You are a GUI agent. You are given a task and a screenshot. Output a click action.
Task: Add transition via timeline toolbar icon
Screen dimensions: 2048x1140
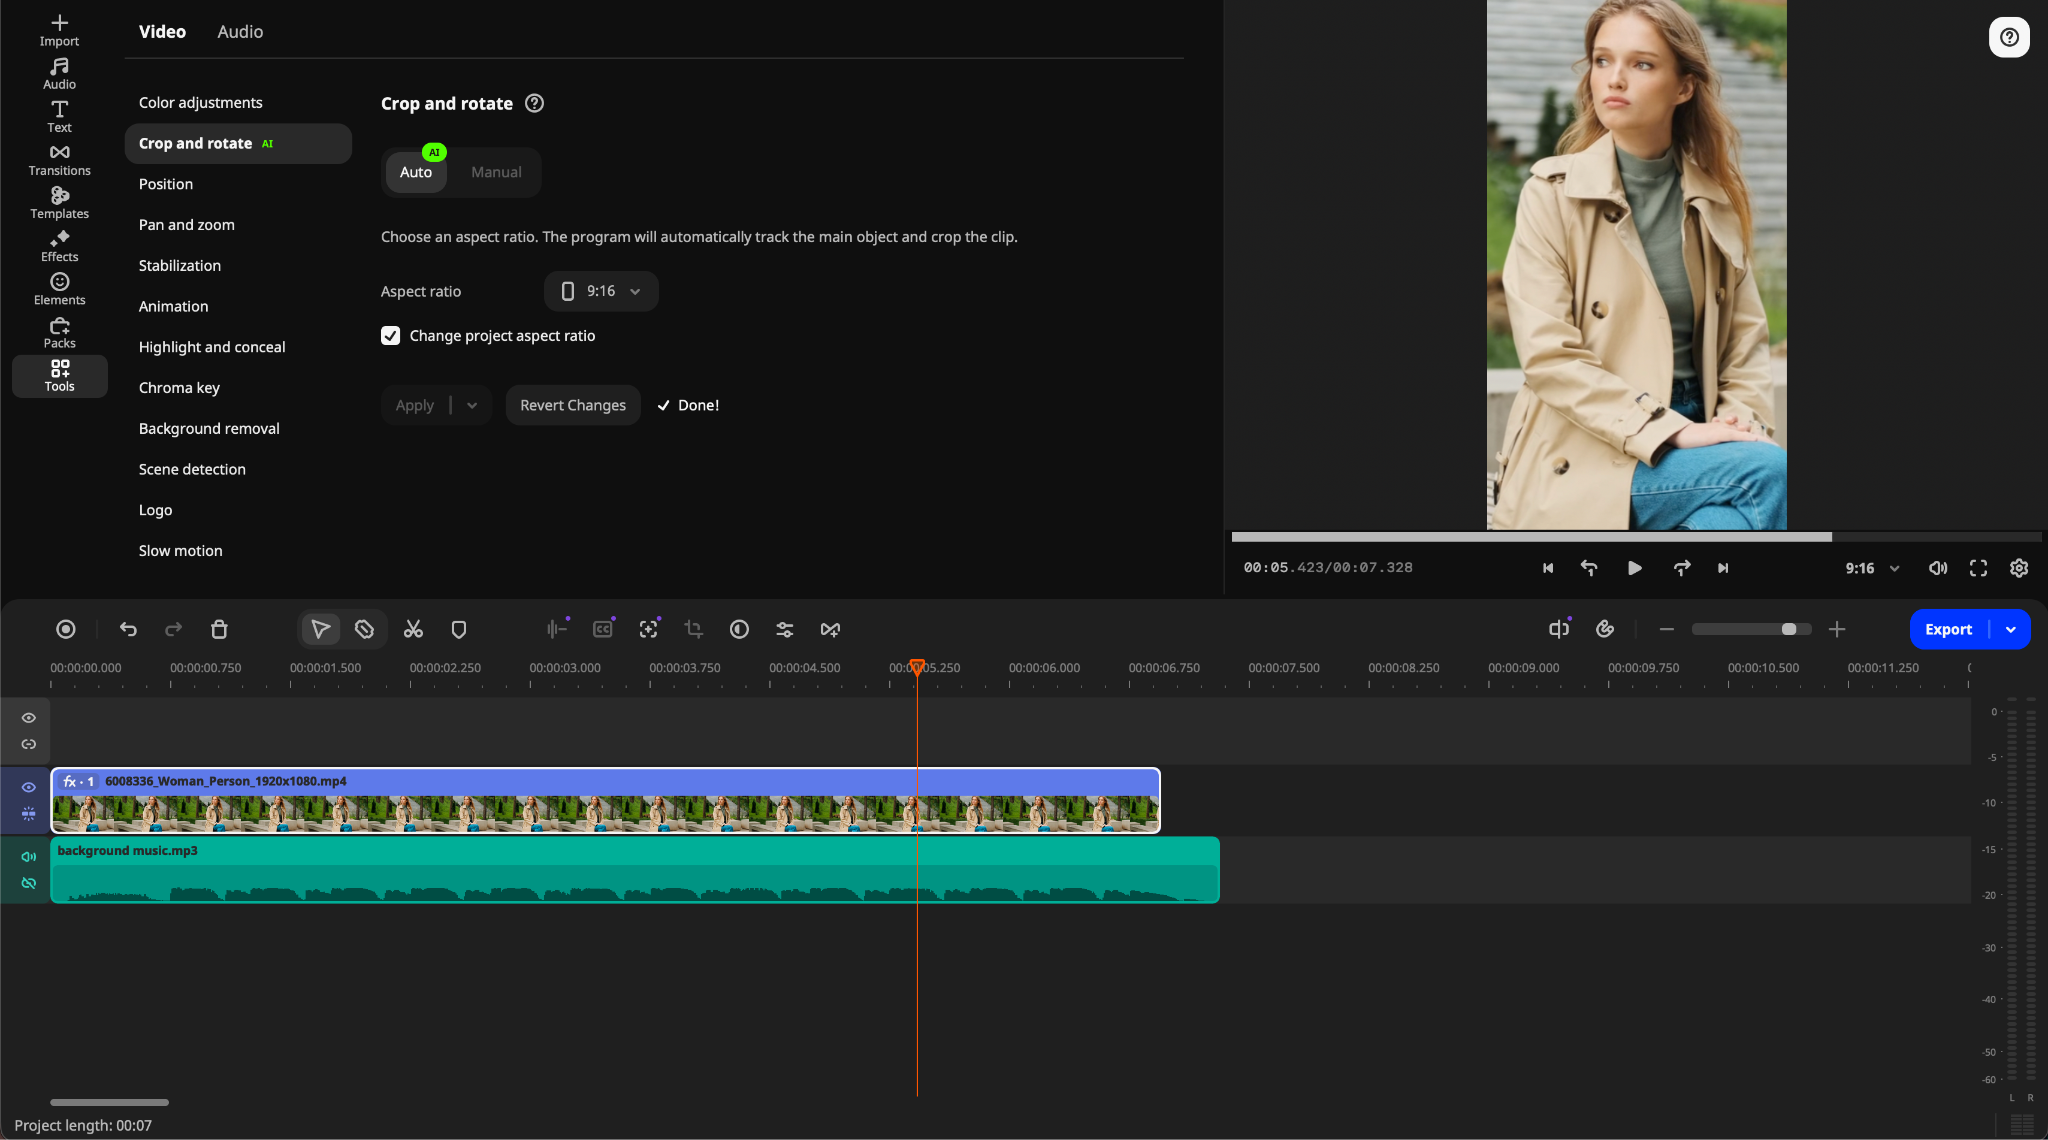830,629
